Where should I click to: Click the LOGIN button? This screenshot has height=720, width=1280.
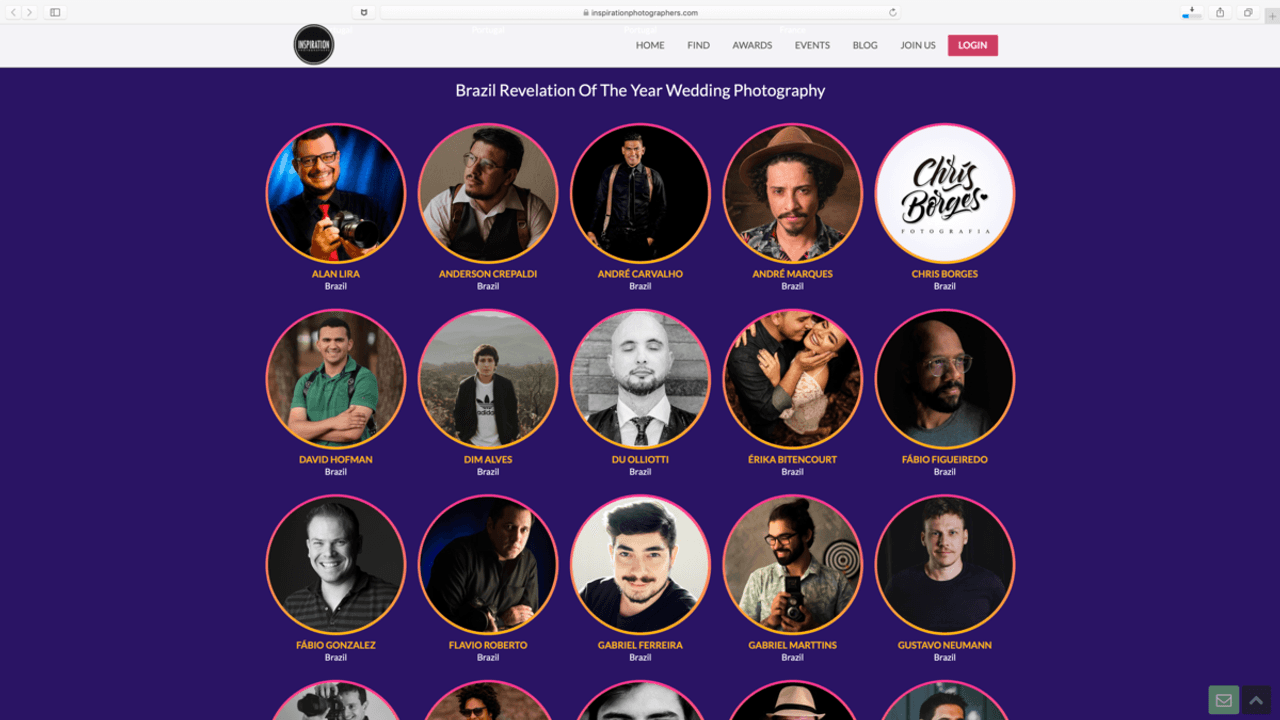click(x=973, y=45)
